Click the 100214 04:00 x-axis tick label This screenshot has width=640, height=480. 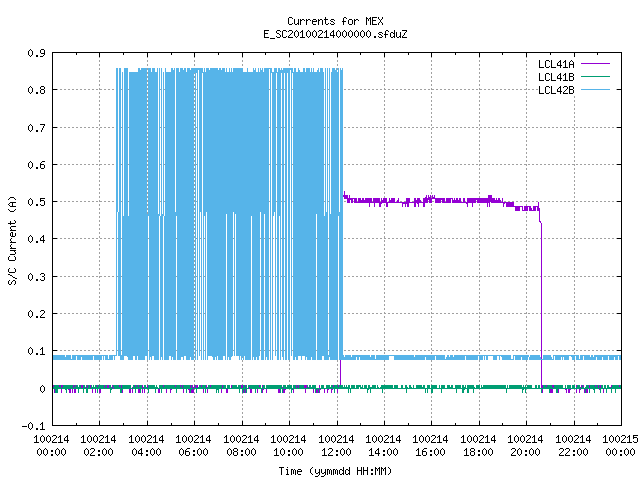(147, 446)
